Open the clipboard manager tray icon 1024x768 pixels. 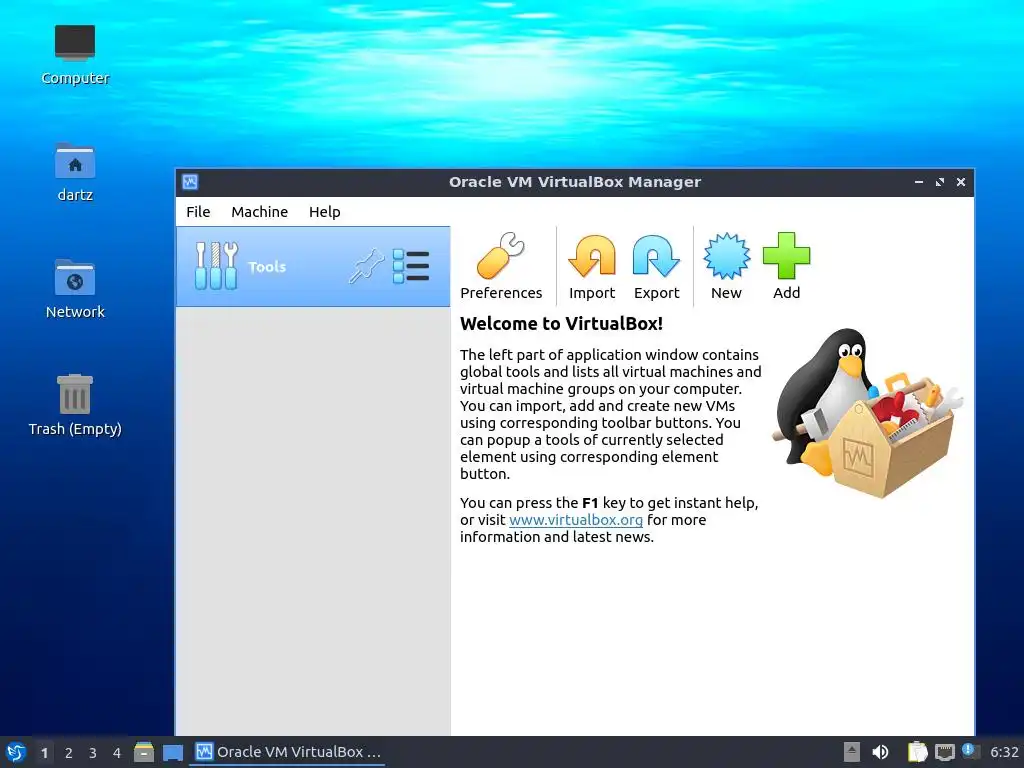(918, 752)
